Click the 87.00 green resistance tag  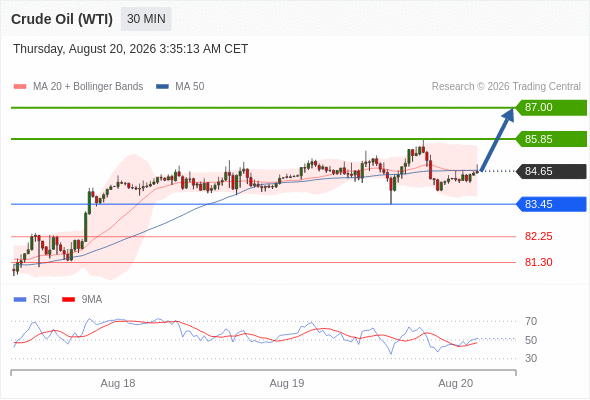(x=551, y=108)
